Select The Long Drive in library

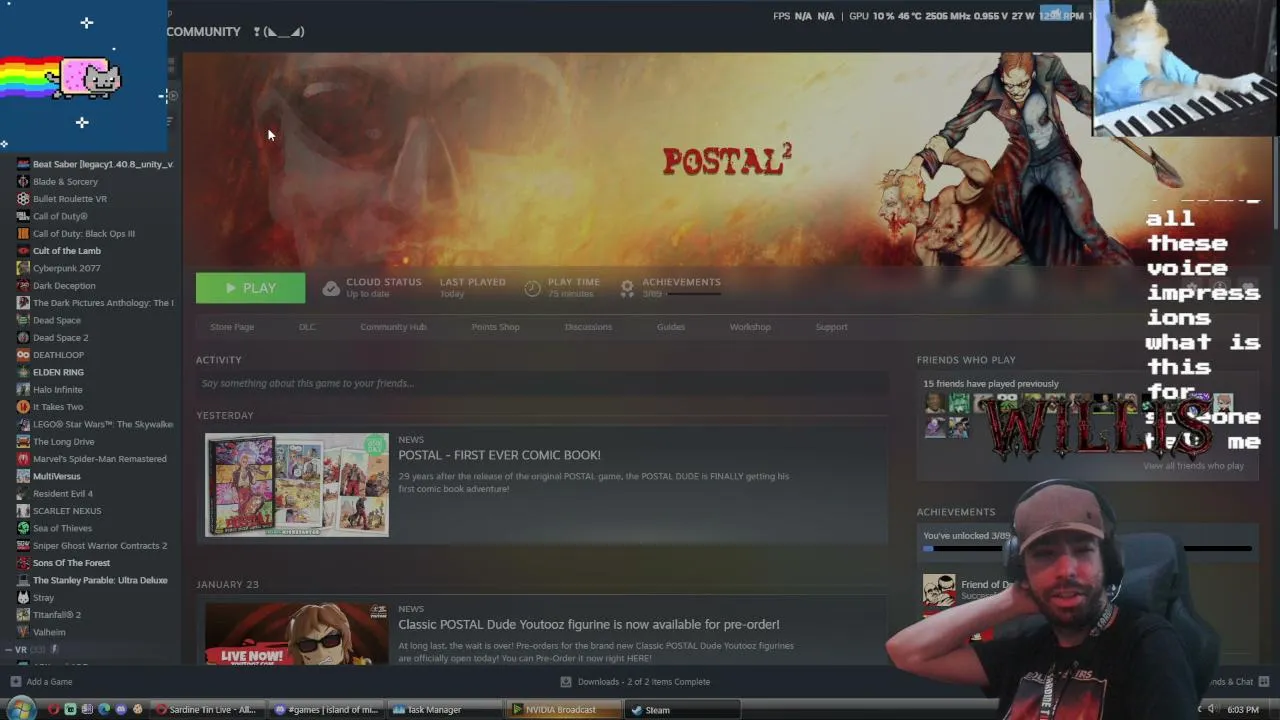pos(64,441)
